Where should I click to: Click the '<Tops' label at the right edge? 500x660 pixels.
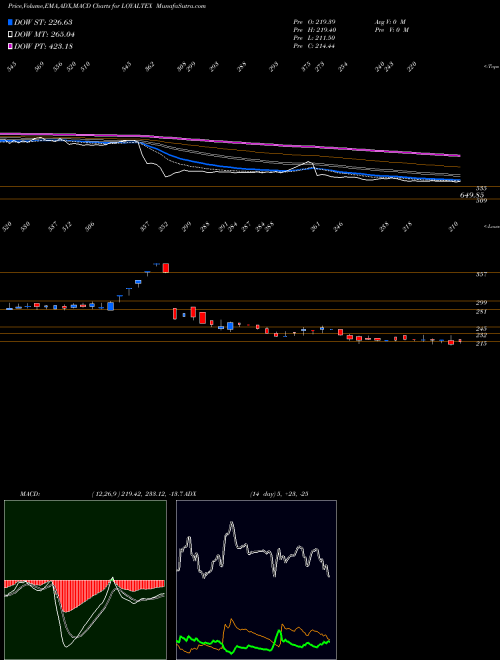[492, 67]
